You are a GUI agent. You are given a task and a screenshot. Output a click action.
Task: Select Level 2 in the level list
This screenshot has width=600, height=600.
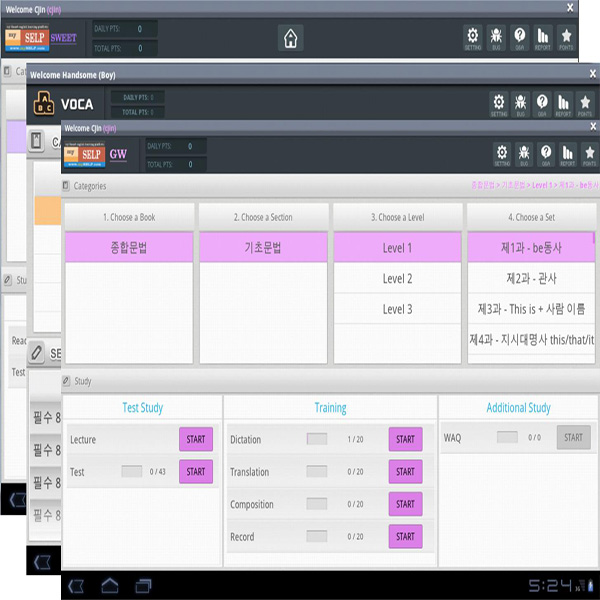[397, 278]
